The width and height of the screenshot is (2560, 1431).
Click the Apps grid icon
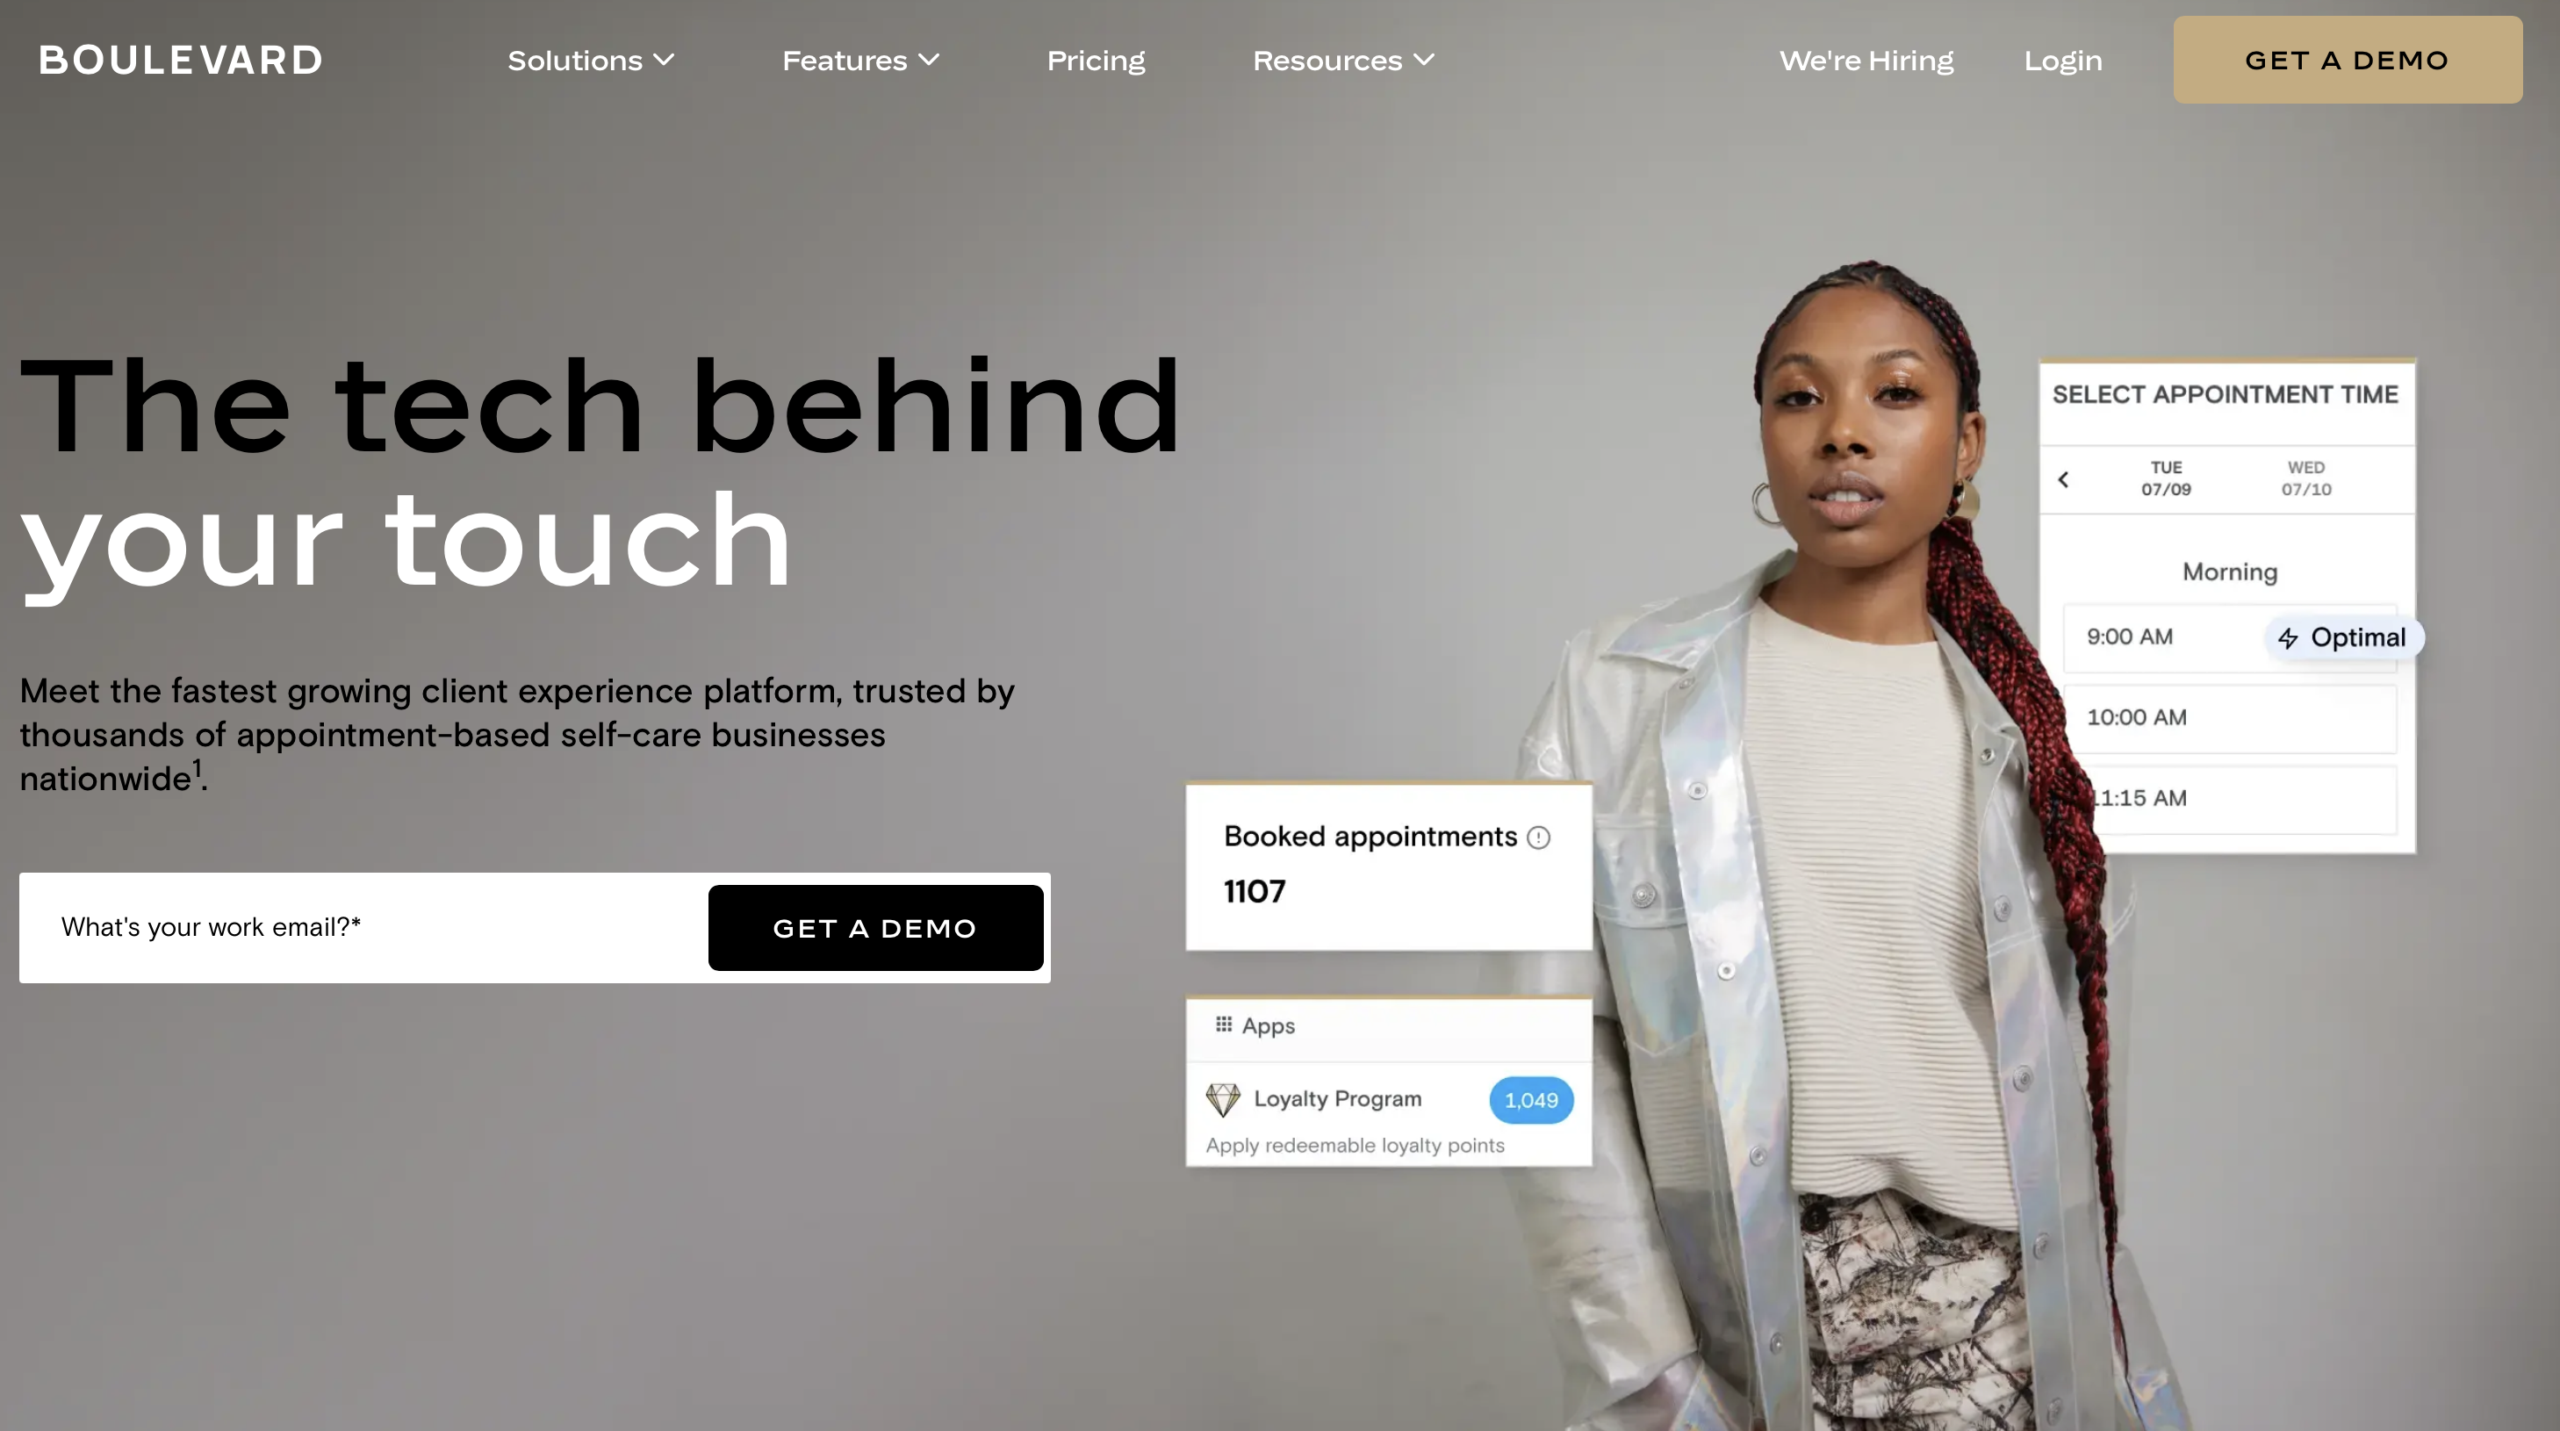tap(1223, 1024)
